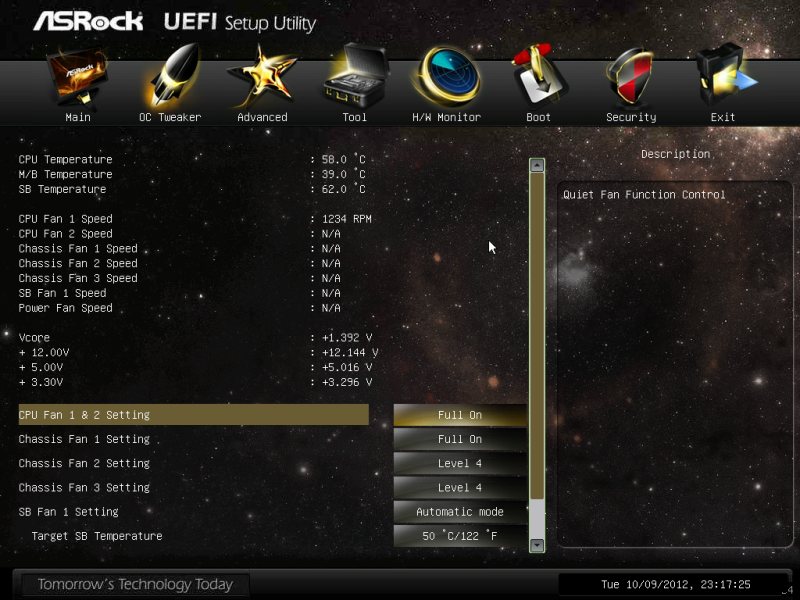Click the + 3.30V voltage row
800x600 pixels.
[x=195, y=382]
